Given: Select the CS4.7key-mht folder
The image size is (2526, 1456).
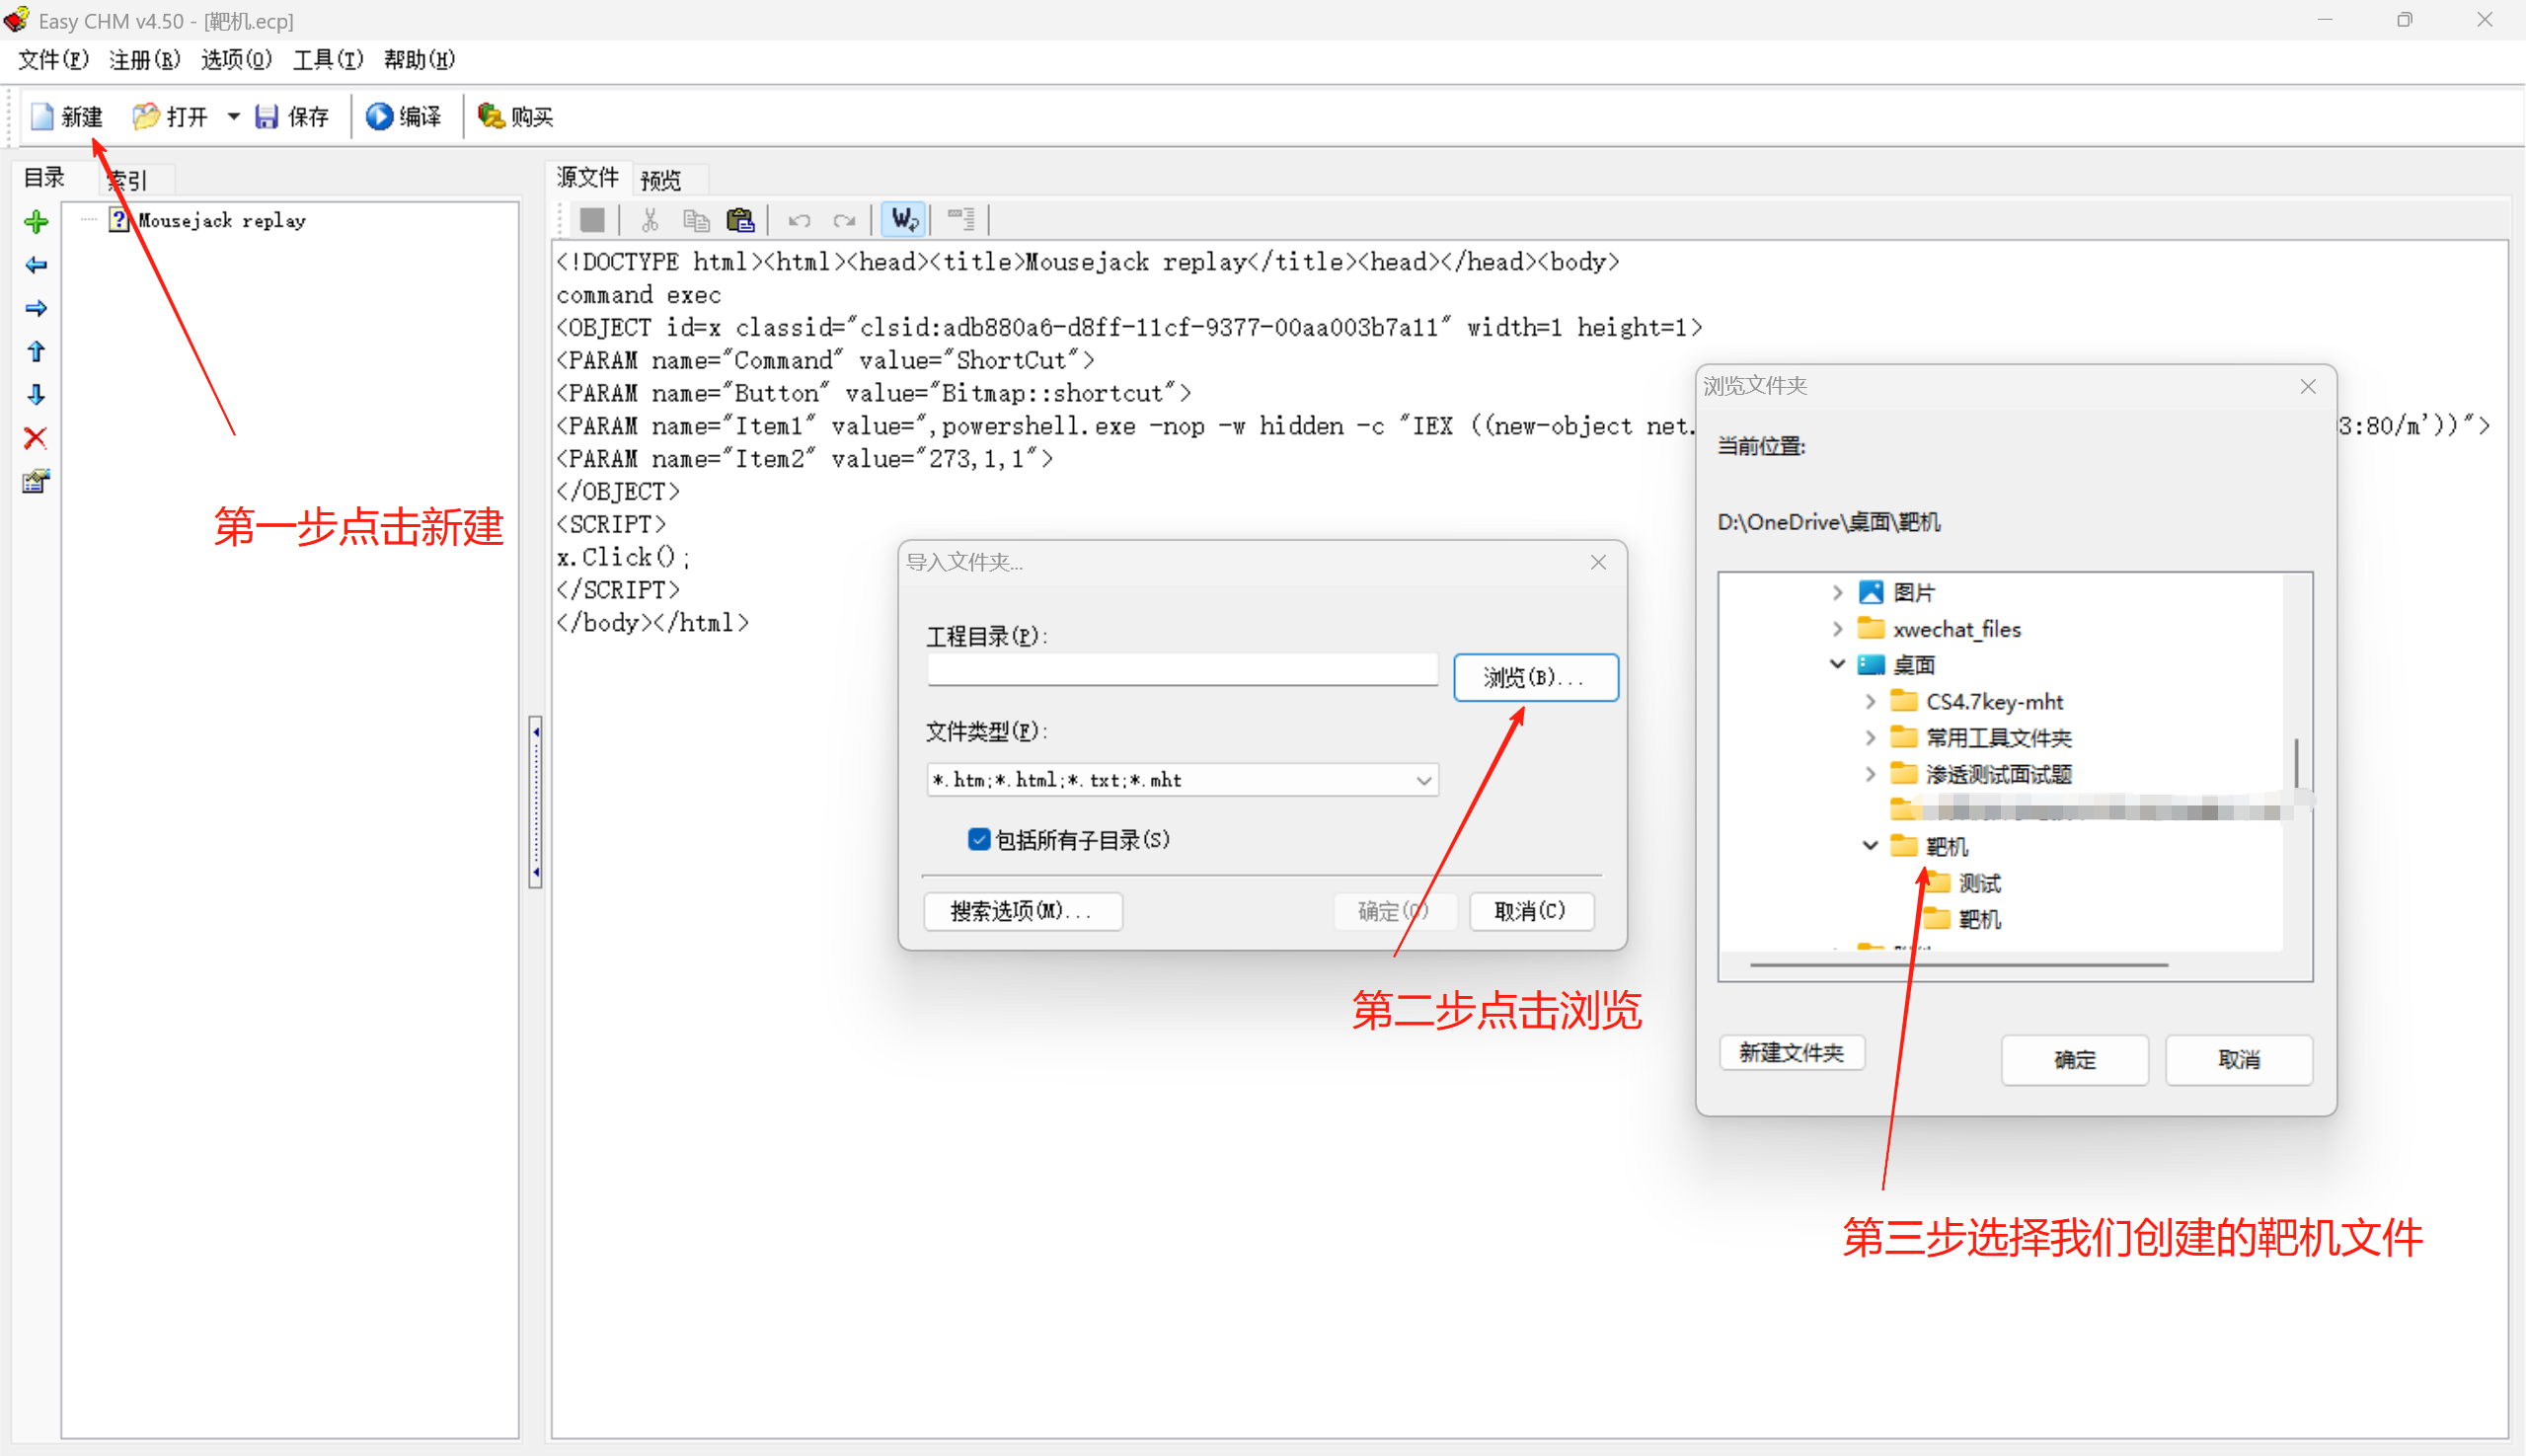Looking at the screenshot, I should tap(1994, 701).
